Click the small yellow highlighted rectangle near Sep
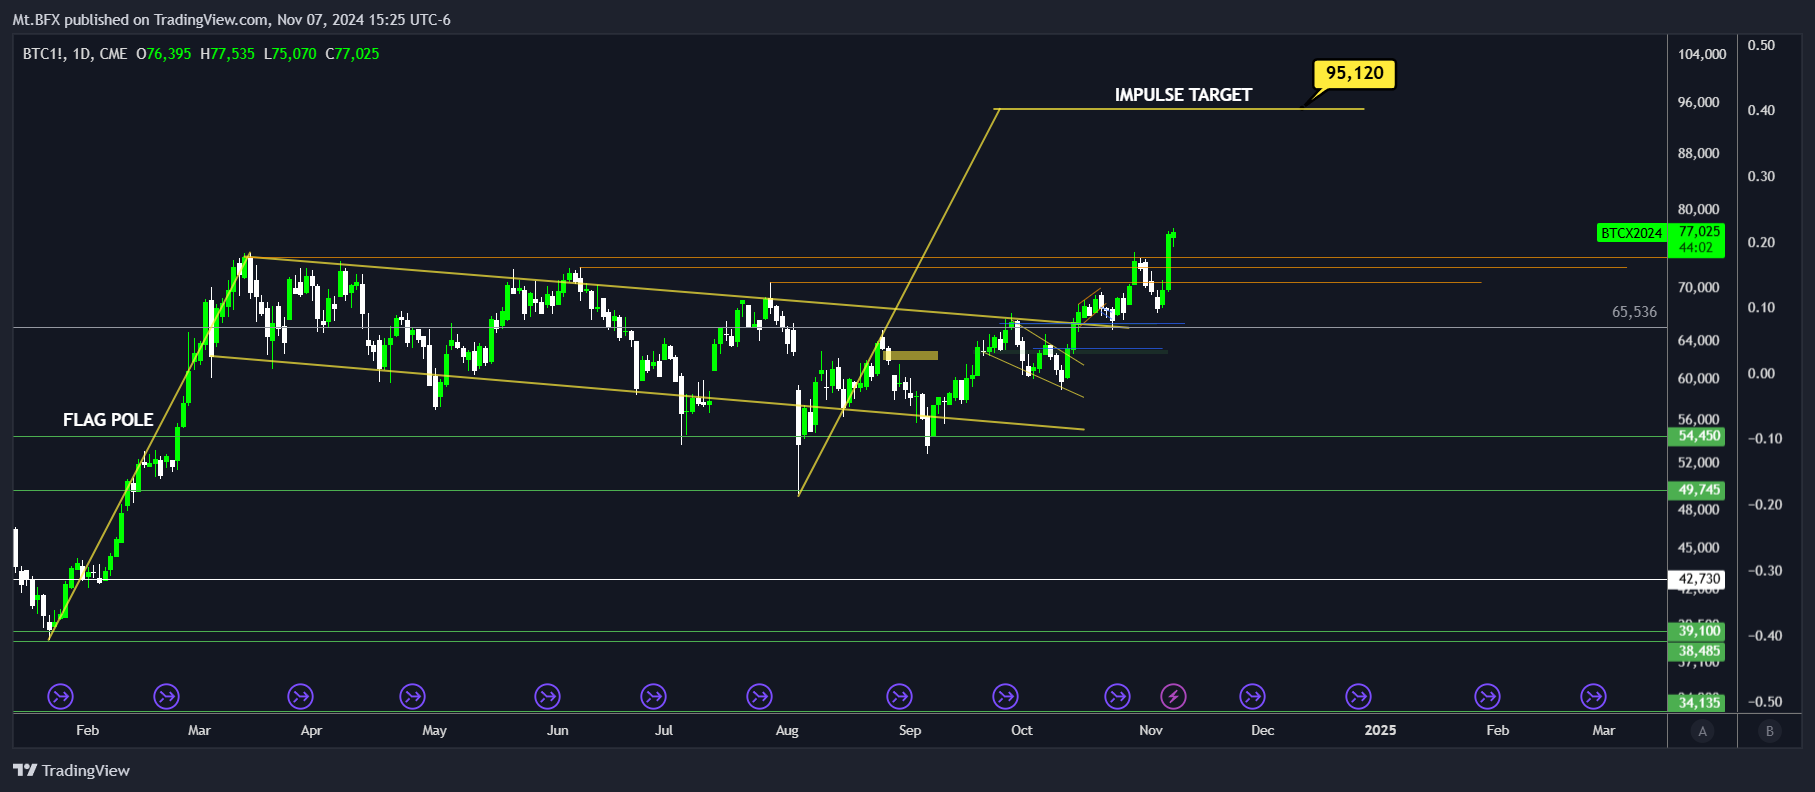Screen dimensions: 1815x792 [911, 355]
